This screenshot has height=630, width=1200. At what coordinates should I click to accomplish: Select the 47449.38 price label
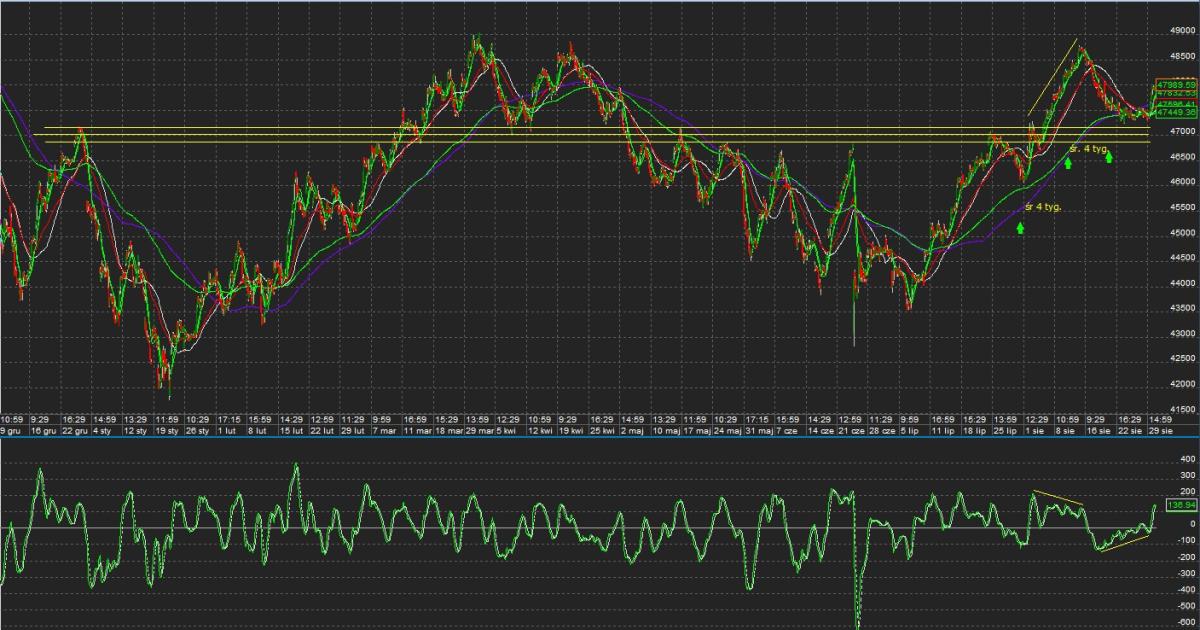coord(1175,113)
